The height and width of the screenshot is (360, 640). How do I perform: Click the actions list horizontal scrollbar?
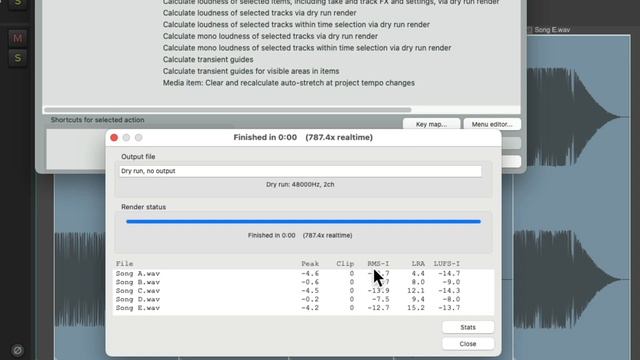227,110
